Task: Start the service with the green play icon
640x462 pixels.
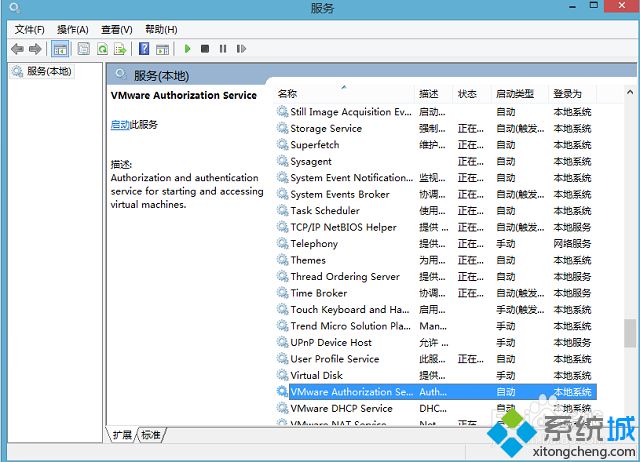Action: pos(187,49)
